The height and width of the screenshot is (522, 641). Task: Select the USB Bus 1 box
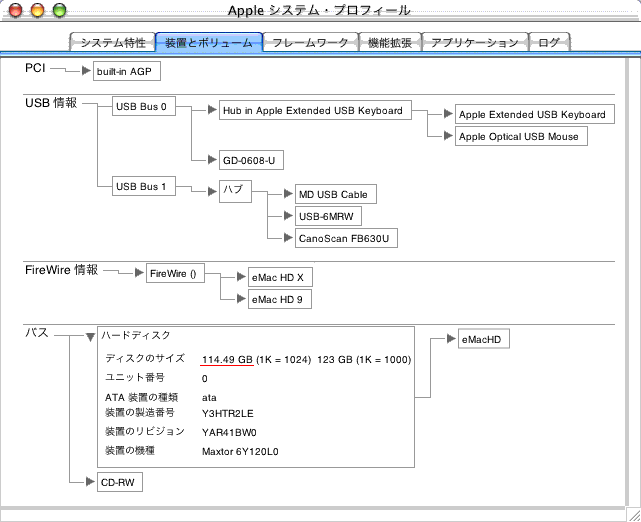(x=144, y=186)
